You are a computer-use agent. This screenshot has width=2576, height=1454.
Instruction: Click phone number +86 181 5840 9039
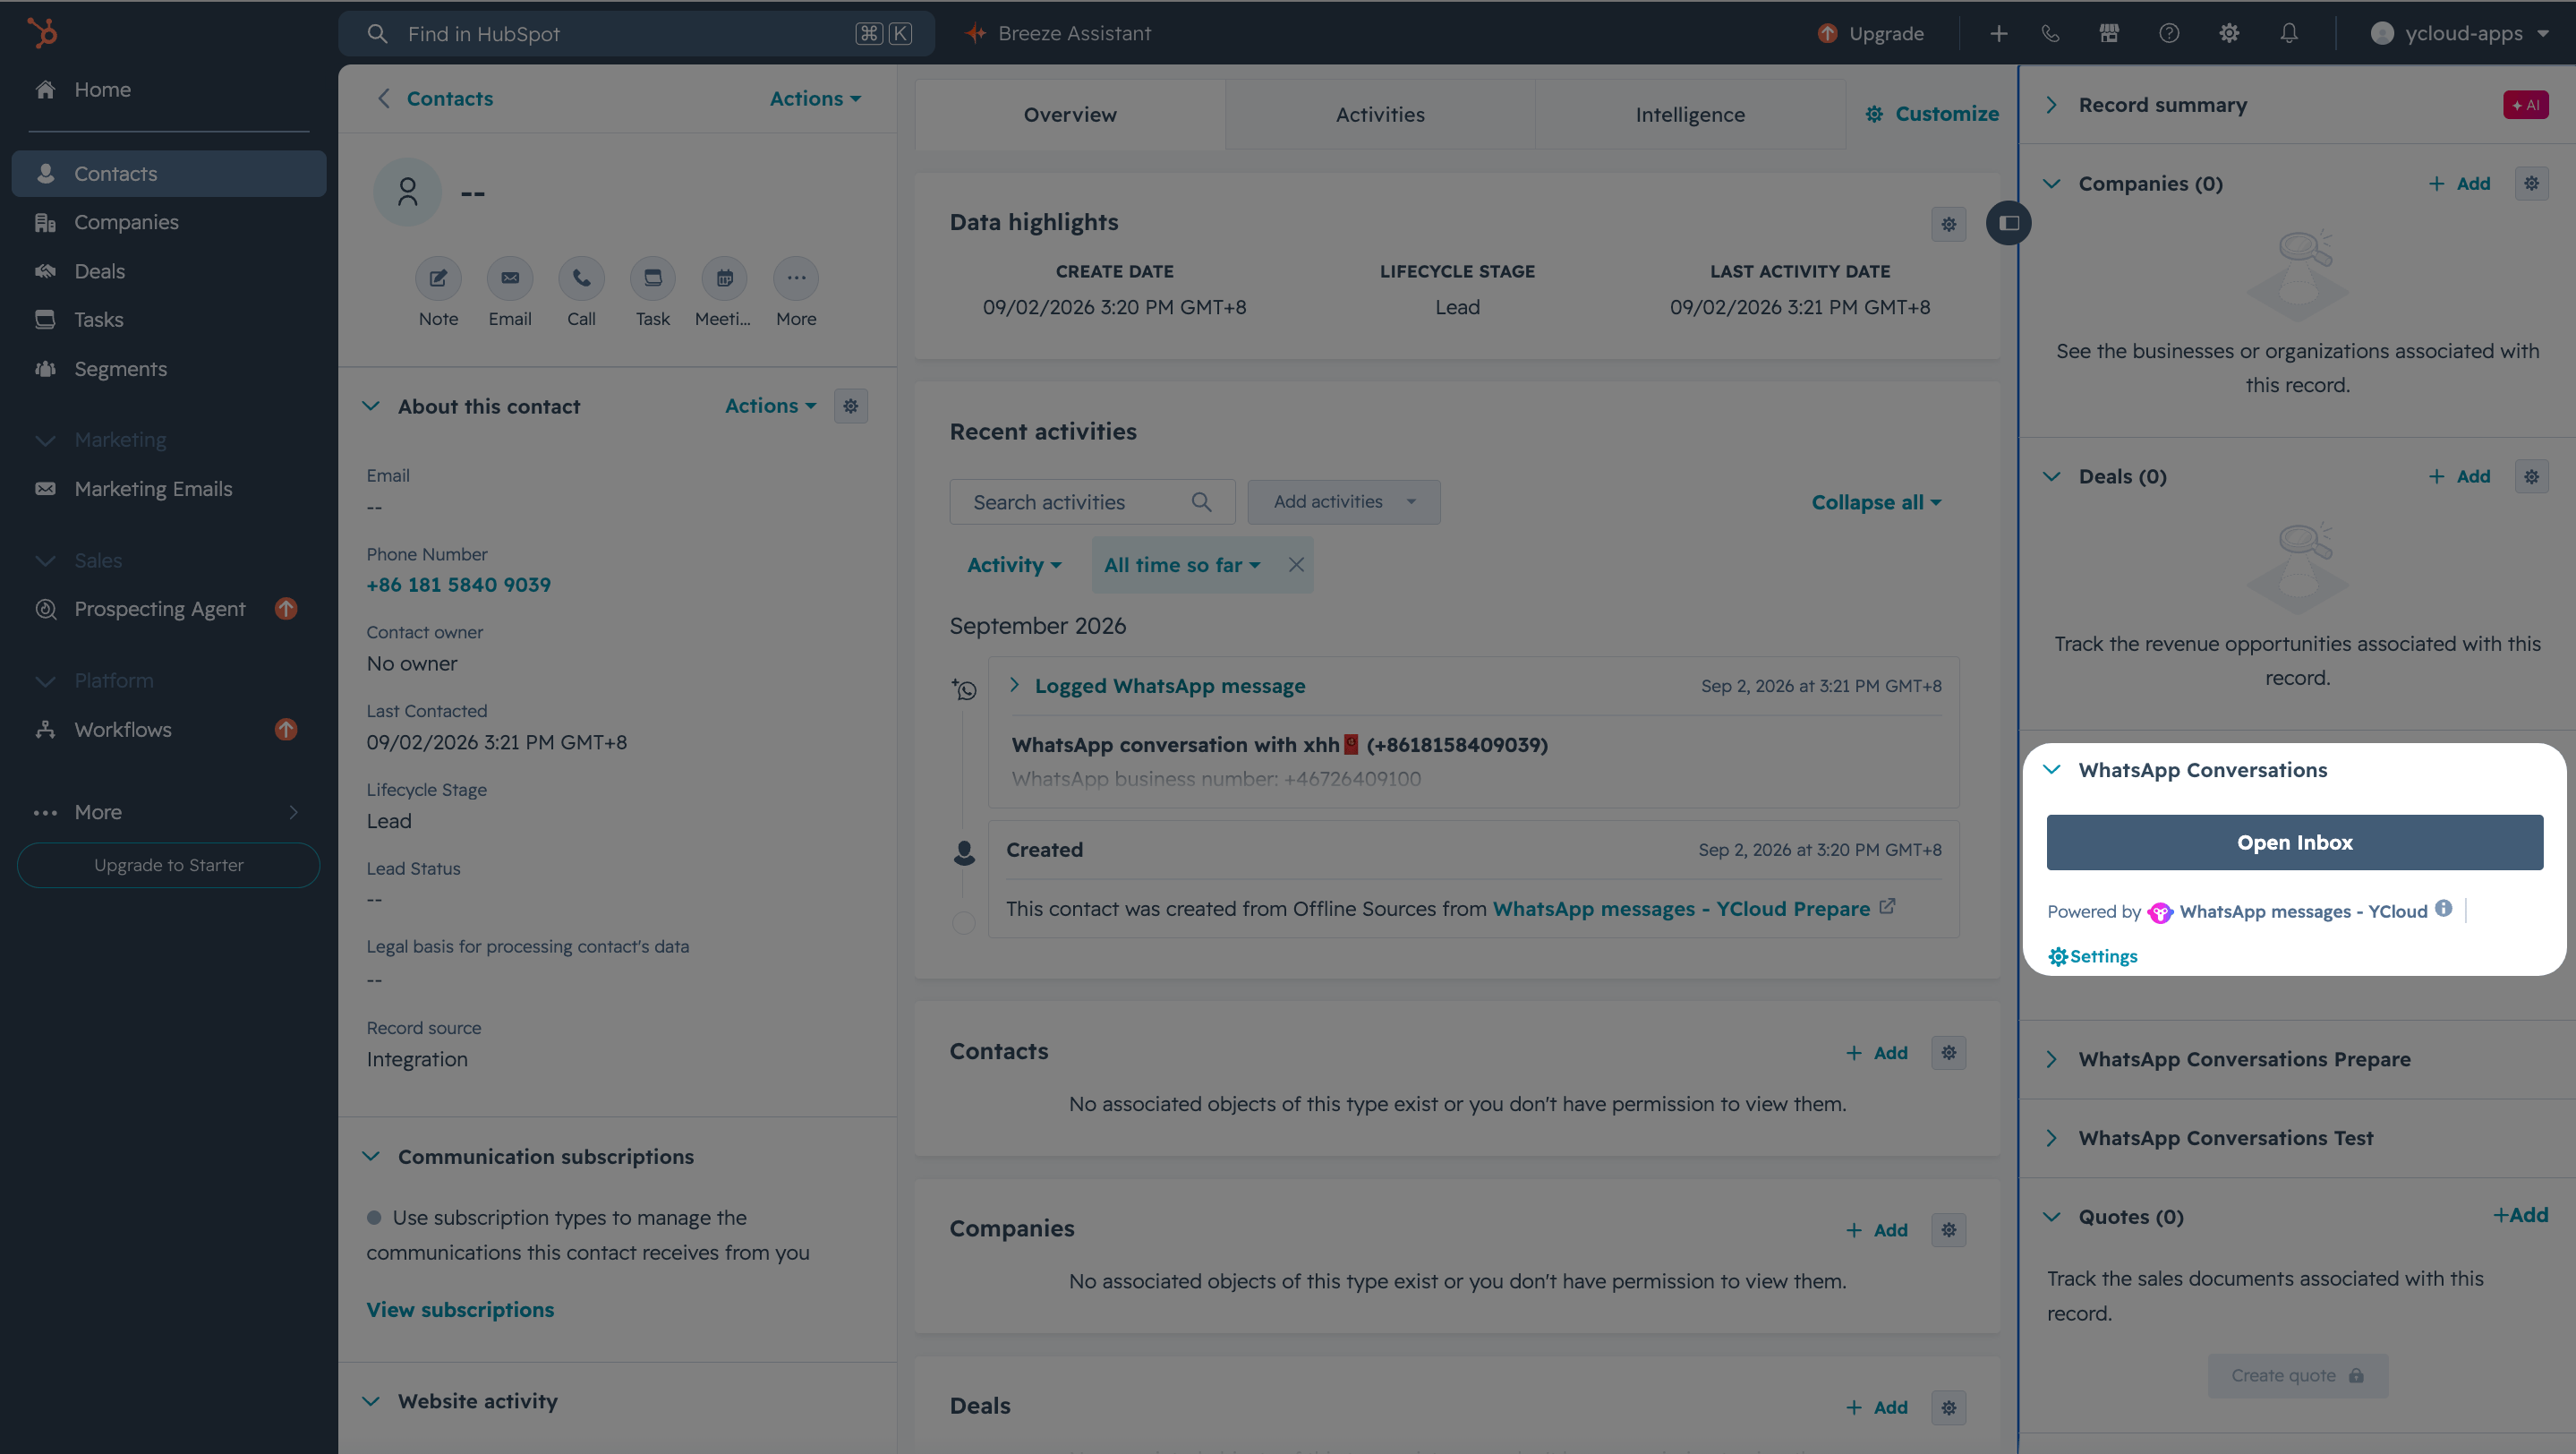(459, 584)
